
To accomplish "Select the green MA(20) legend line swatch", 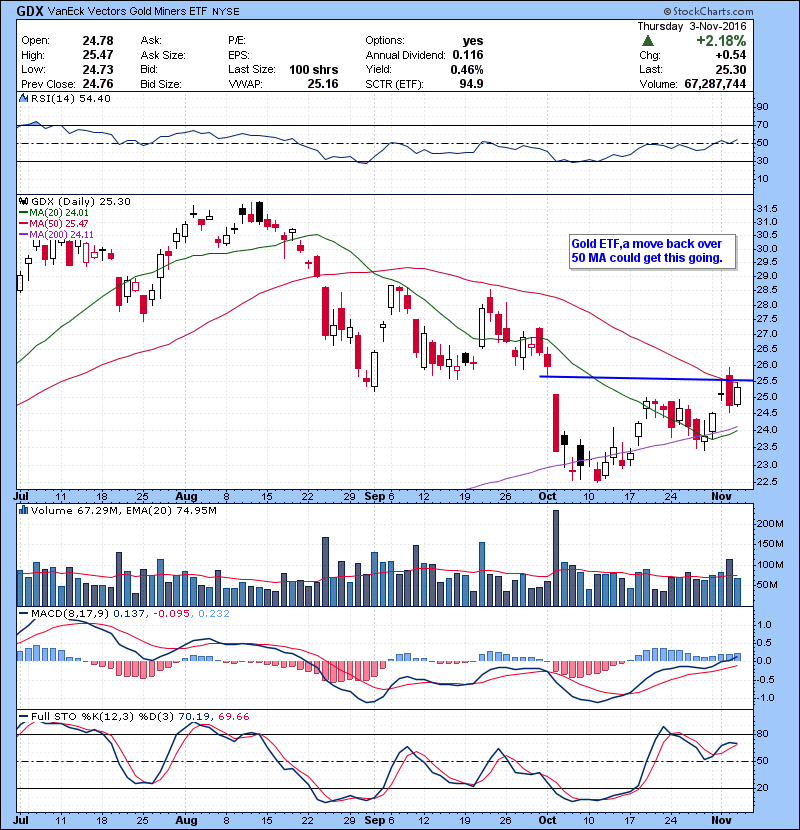I will pyautogui.click(x=24, y=212).
